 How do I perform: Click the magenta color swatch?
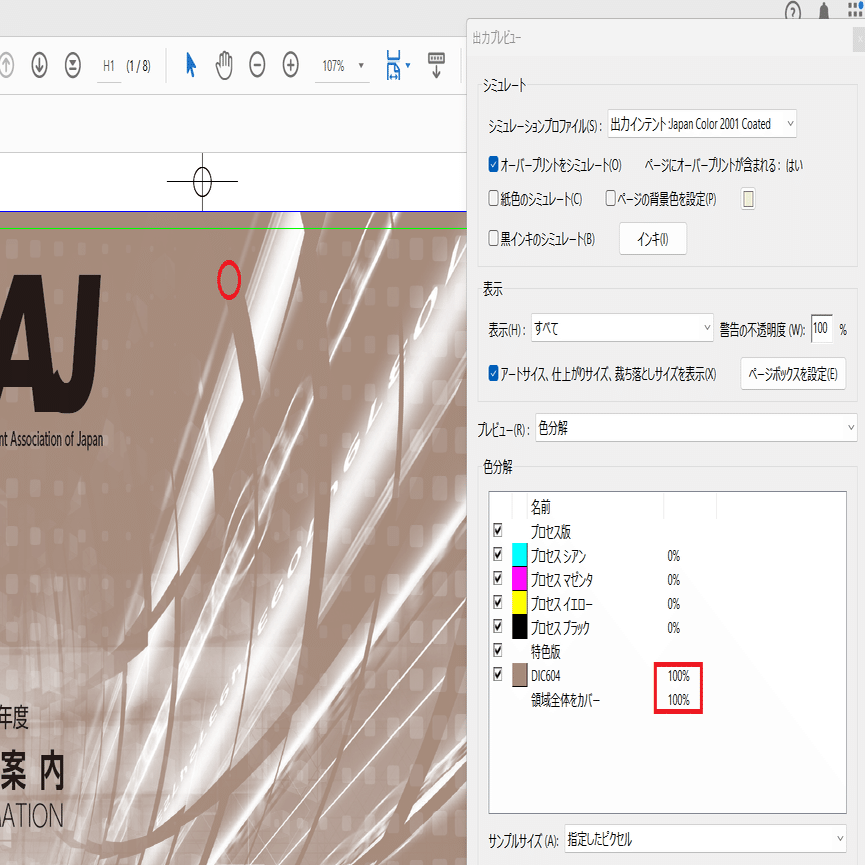520,579
